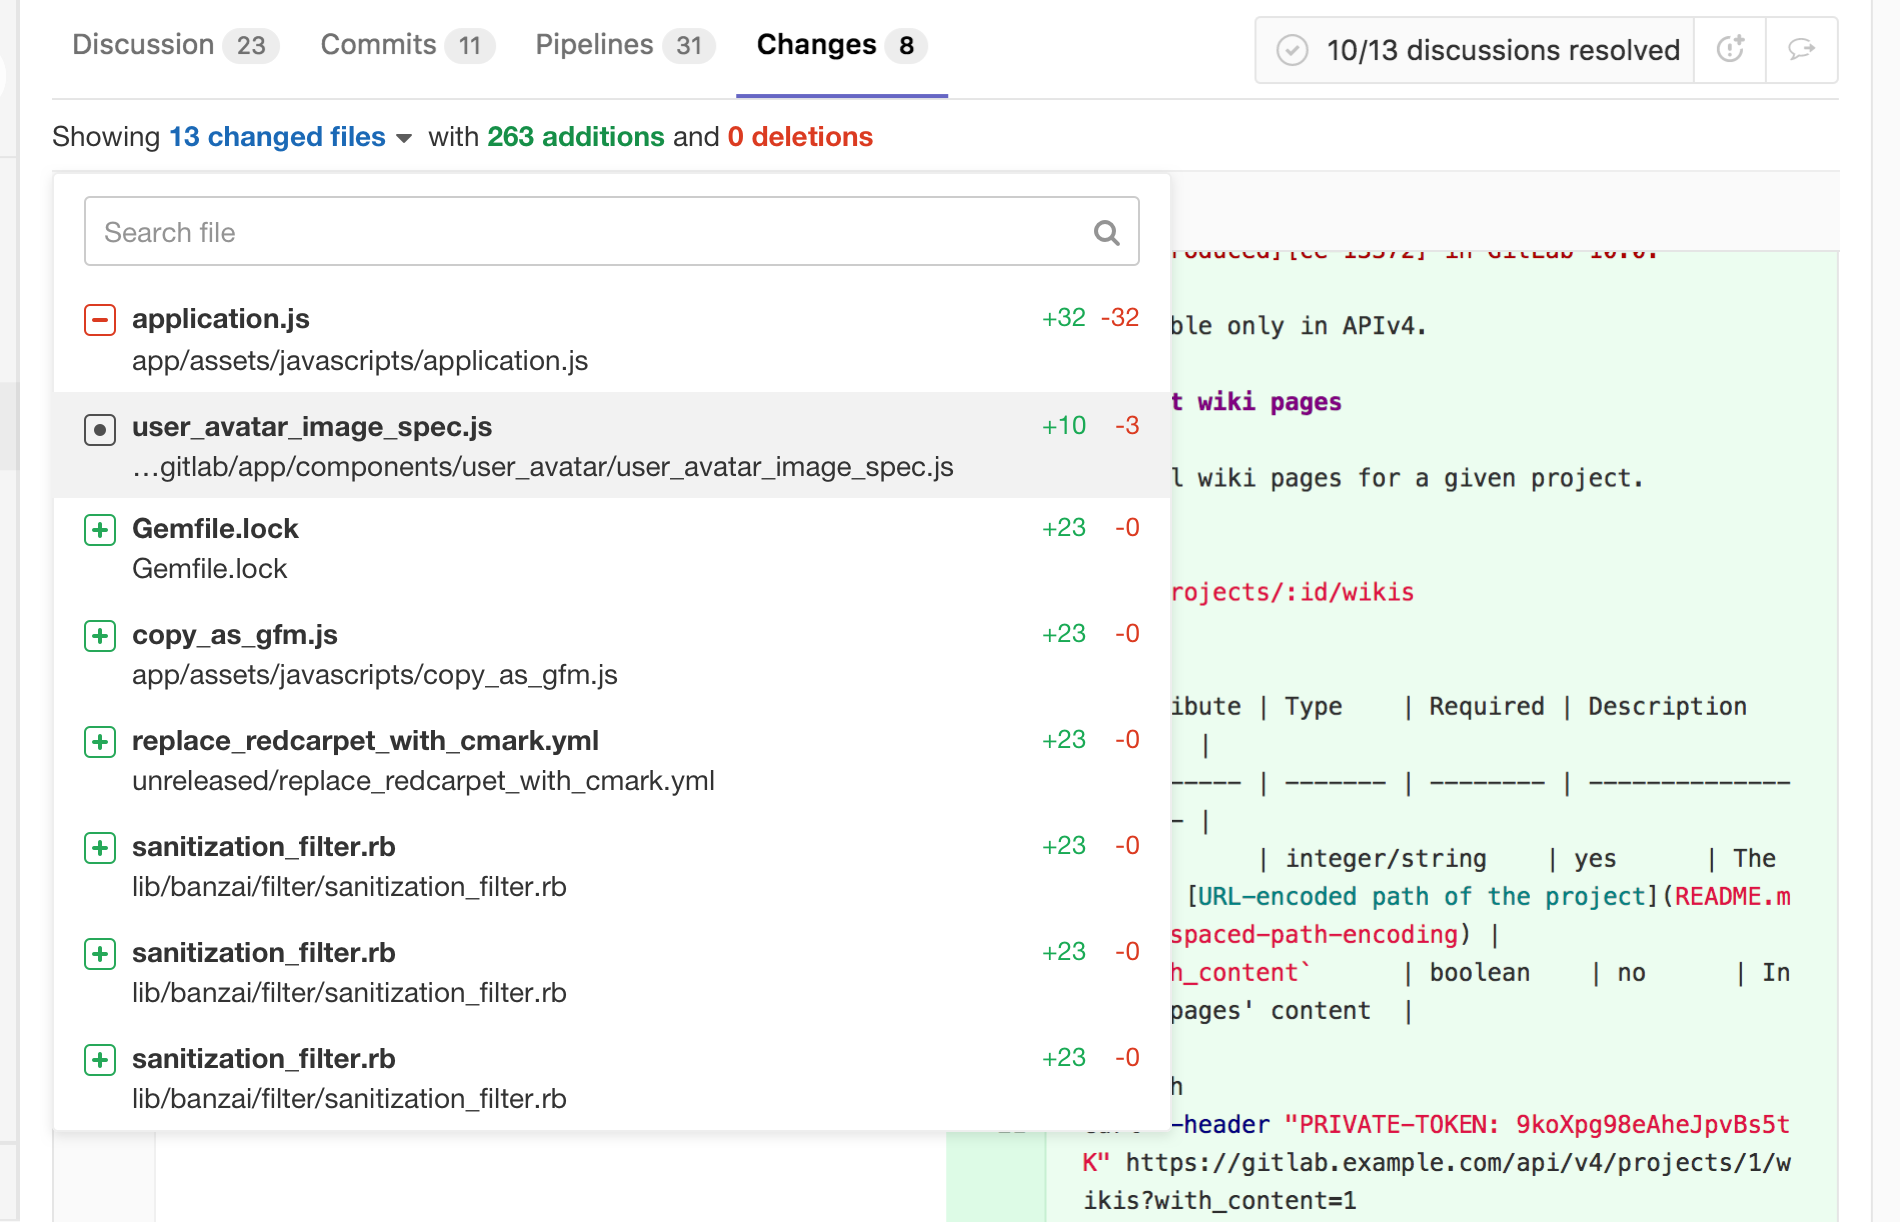Select user_avatar_image_spec.js from the file list
The image size is (1900, 1222).
pos(313,427)
